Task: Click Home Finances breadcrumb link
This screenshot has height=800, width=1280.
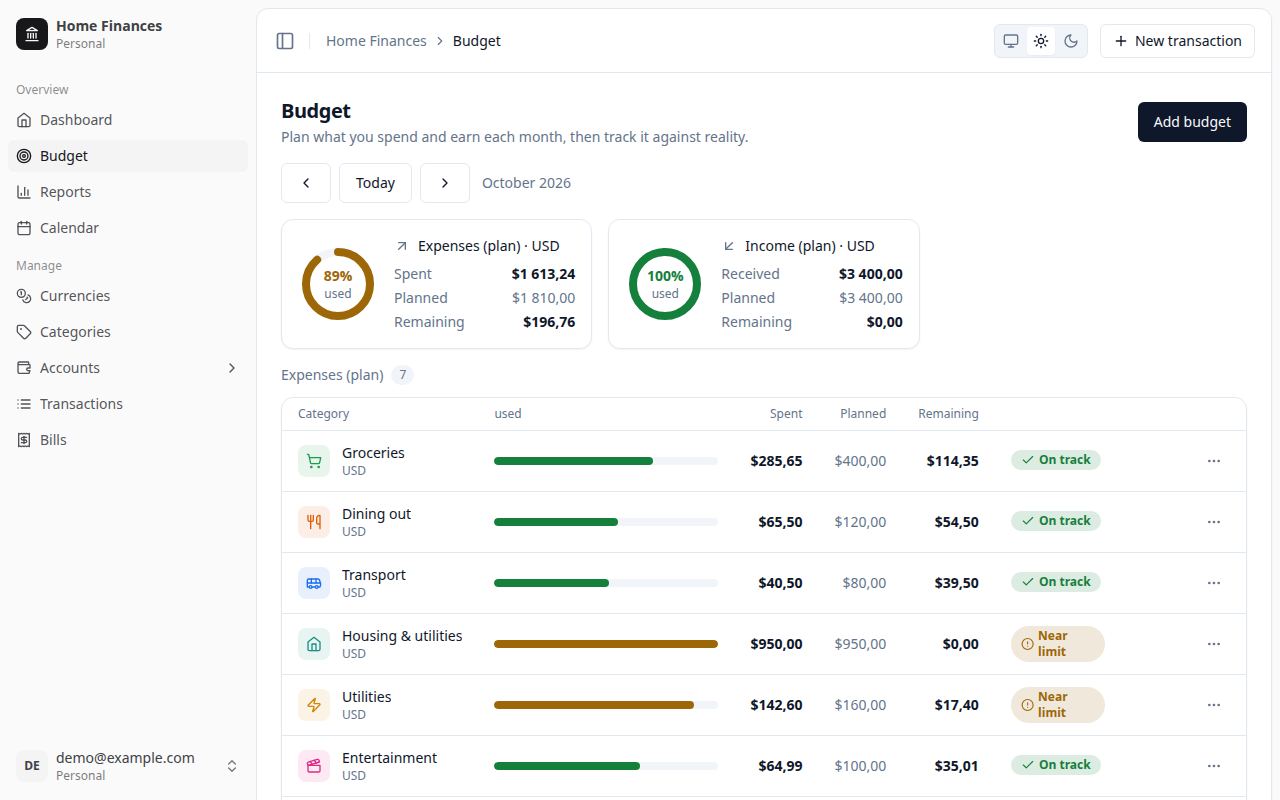Action: pos(376,41)
